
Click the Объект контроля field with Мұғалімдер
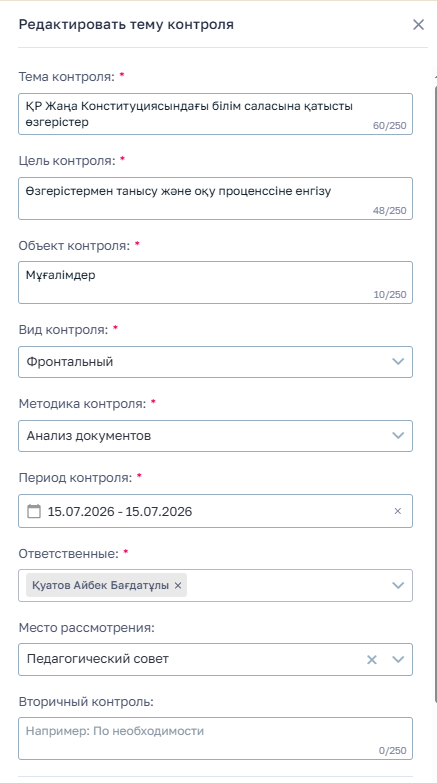click(x=215, y=282)
